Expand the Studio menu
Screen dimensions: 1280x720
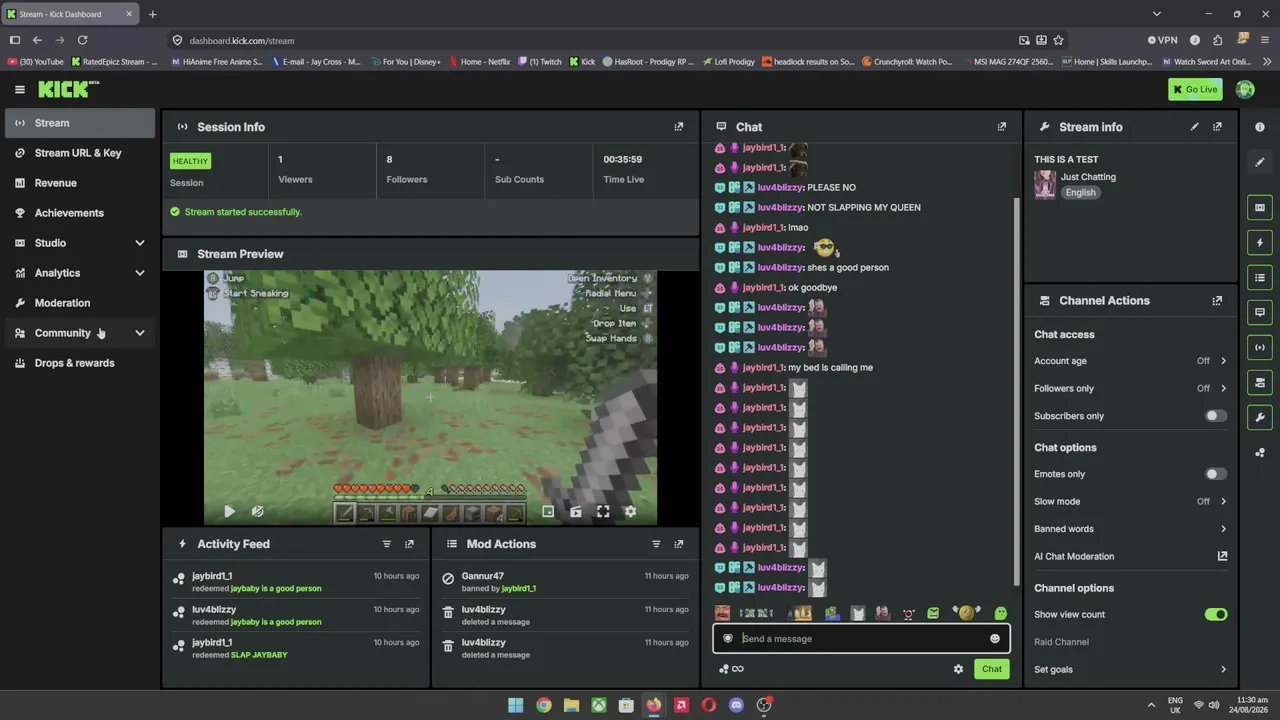(80, 243)
